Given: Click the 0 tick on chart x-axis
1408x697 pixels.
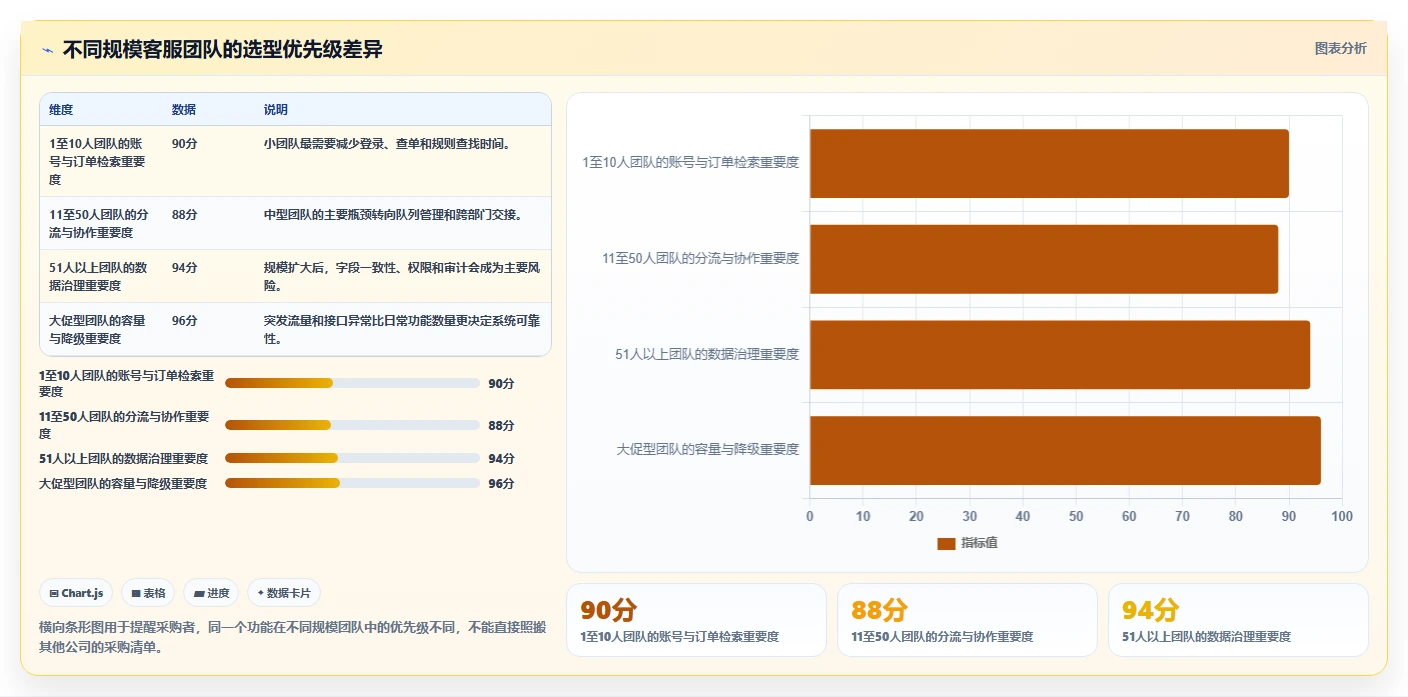Looking at the screenshot, I should point(810,517).
